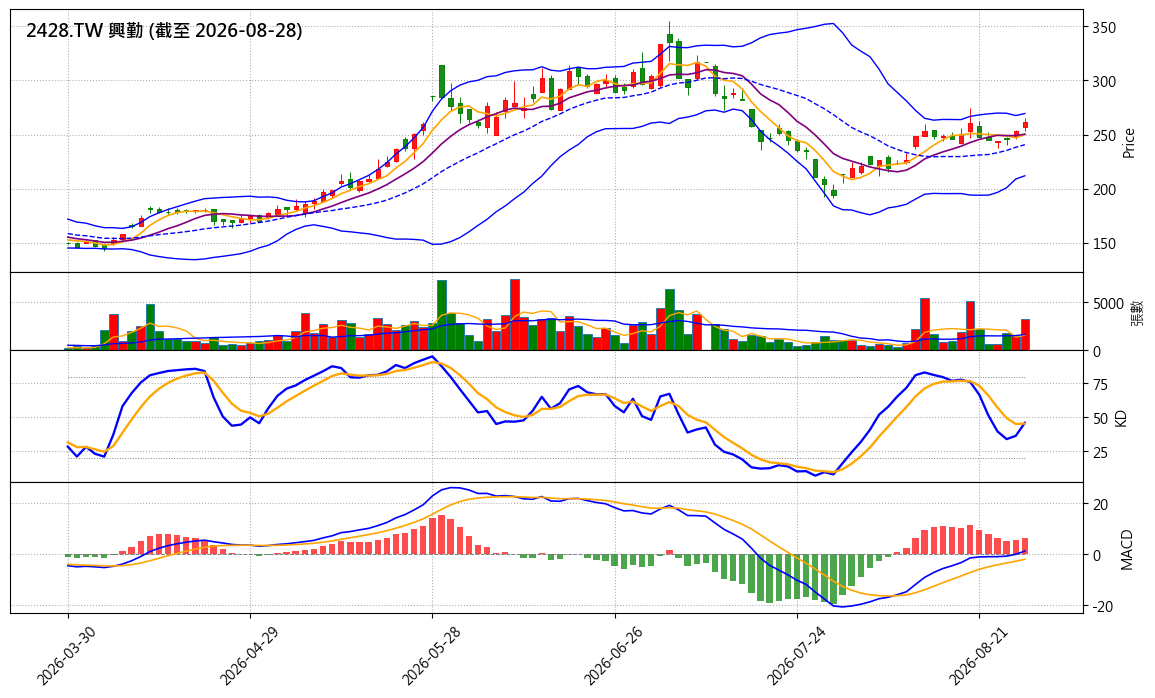
Task: Click the 50 tick on KD axis
Action: tap(1100, 418)
